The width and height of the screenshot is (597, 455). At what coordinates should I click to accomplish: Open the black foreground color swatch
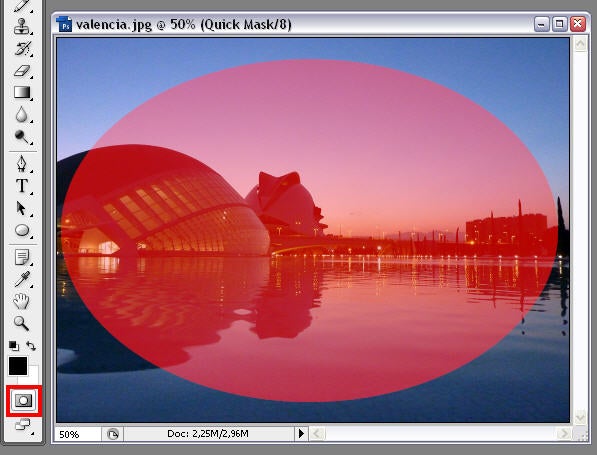coord(18,366)
